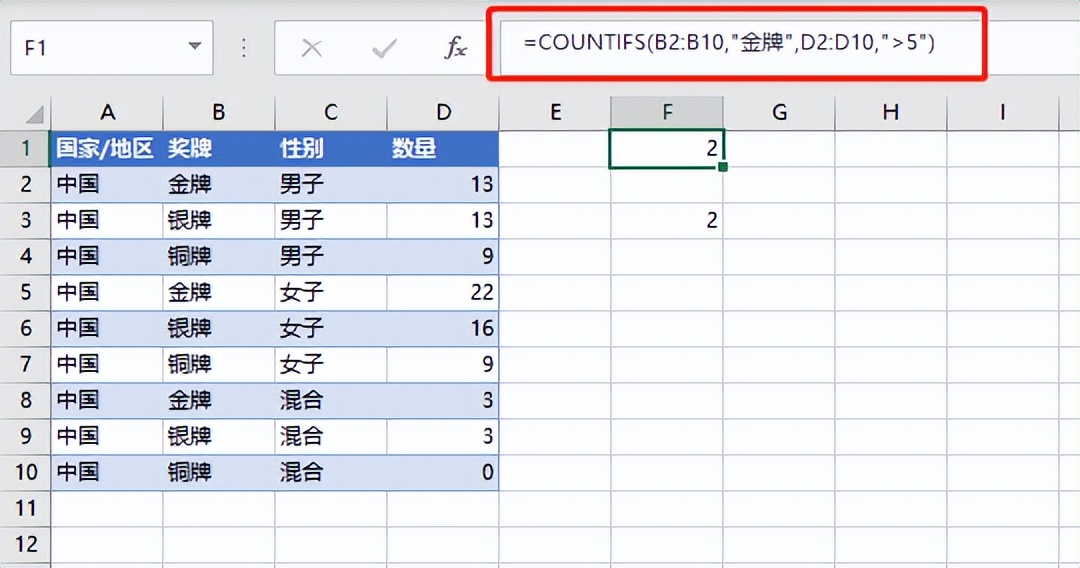Confirm the formula with the checkmark icon

tap(384, 48)
